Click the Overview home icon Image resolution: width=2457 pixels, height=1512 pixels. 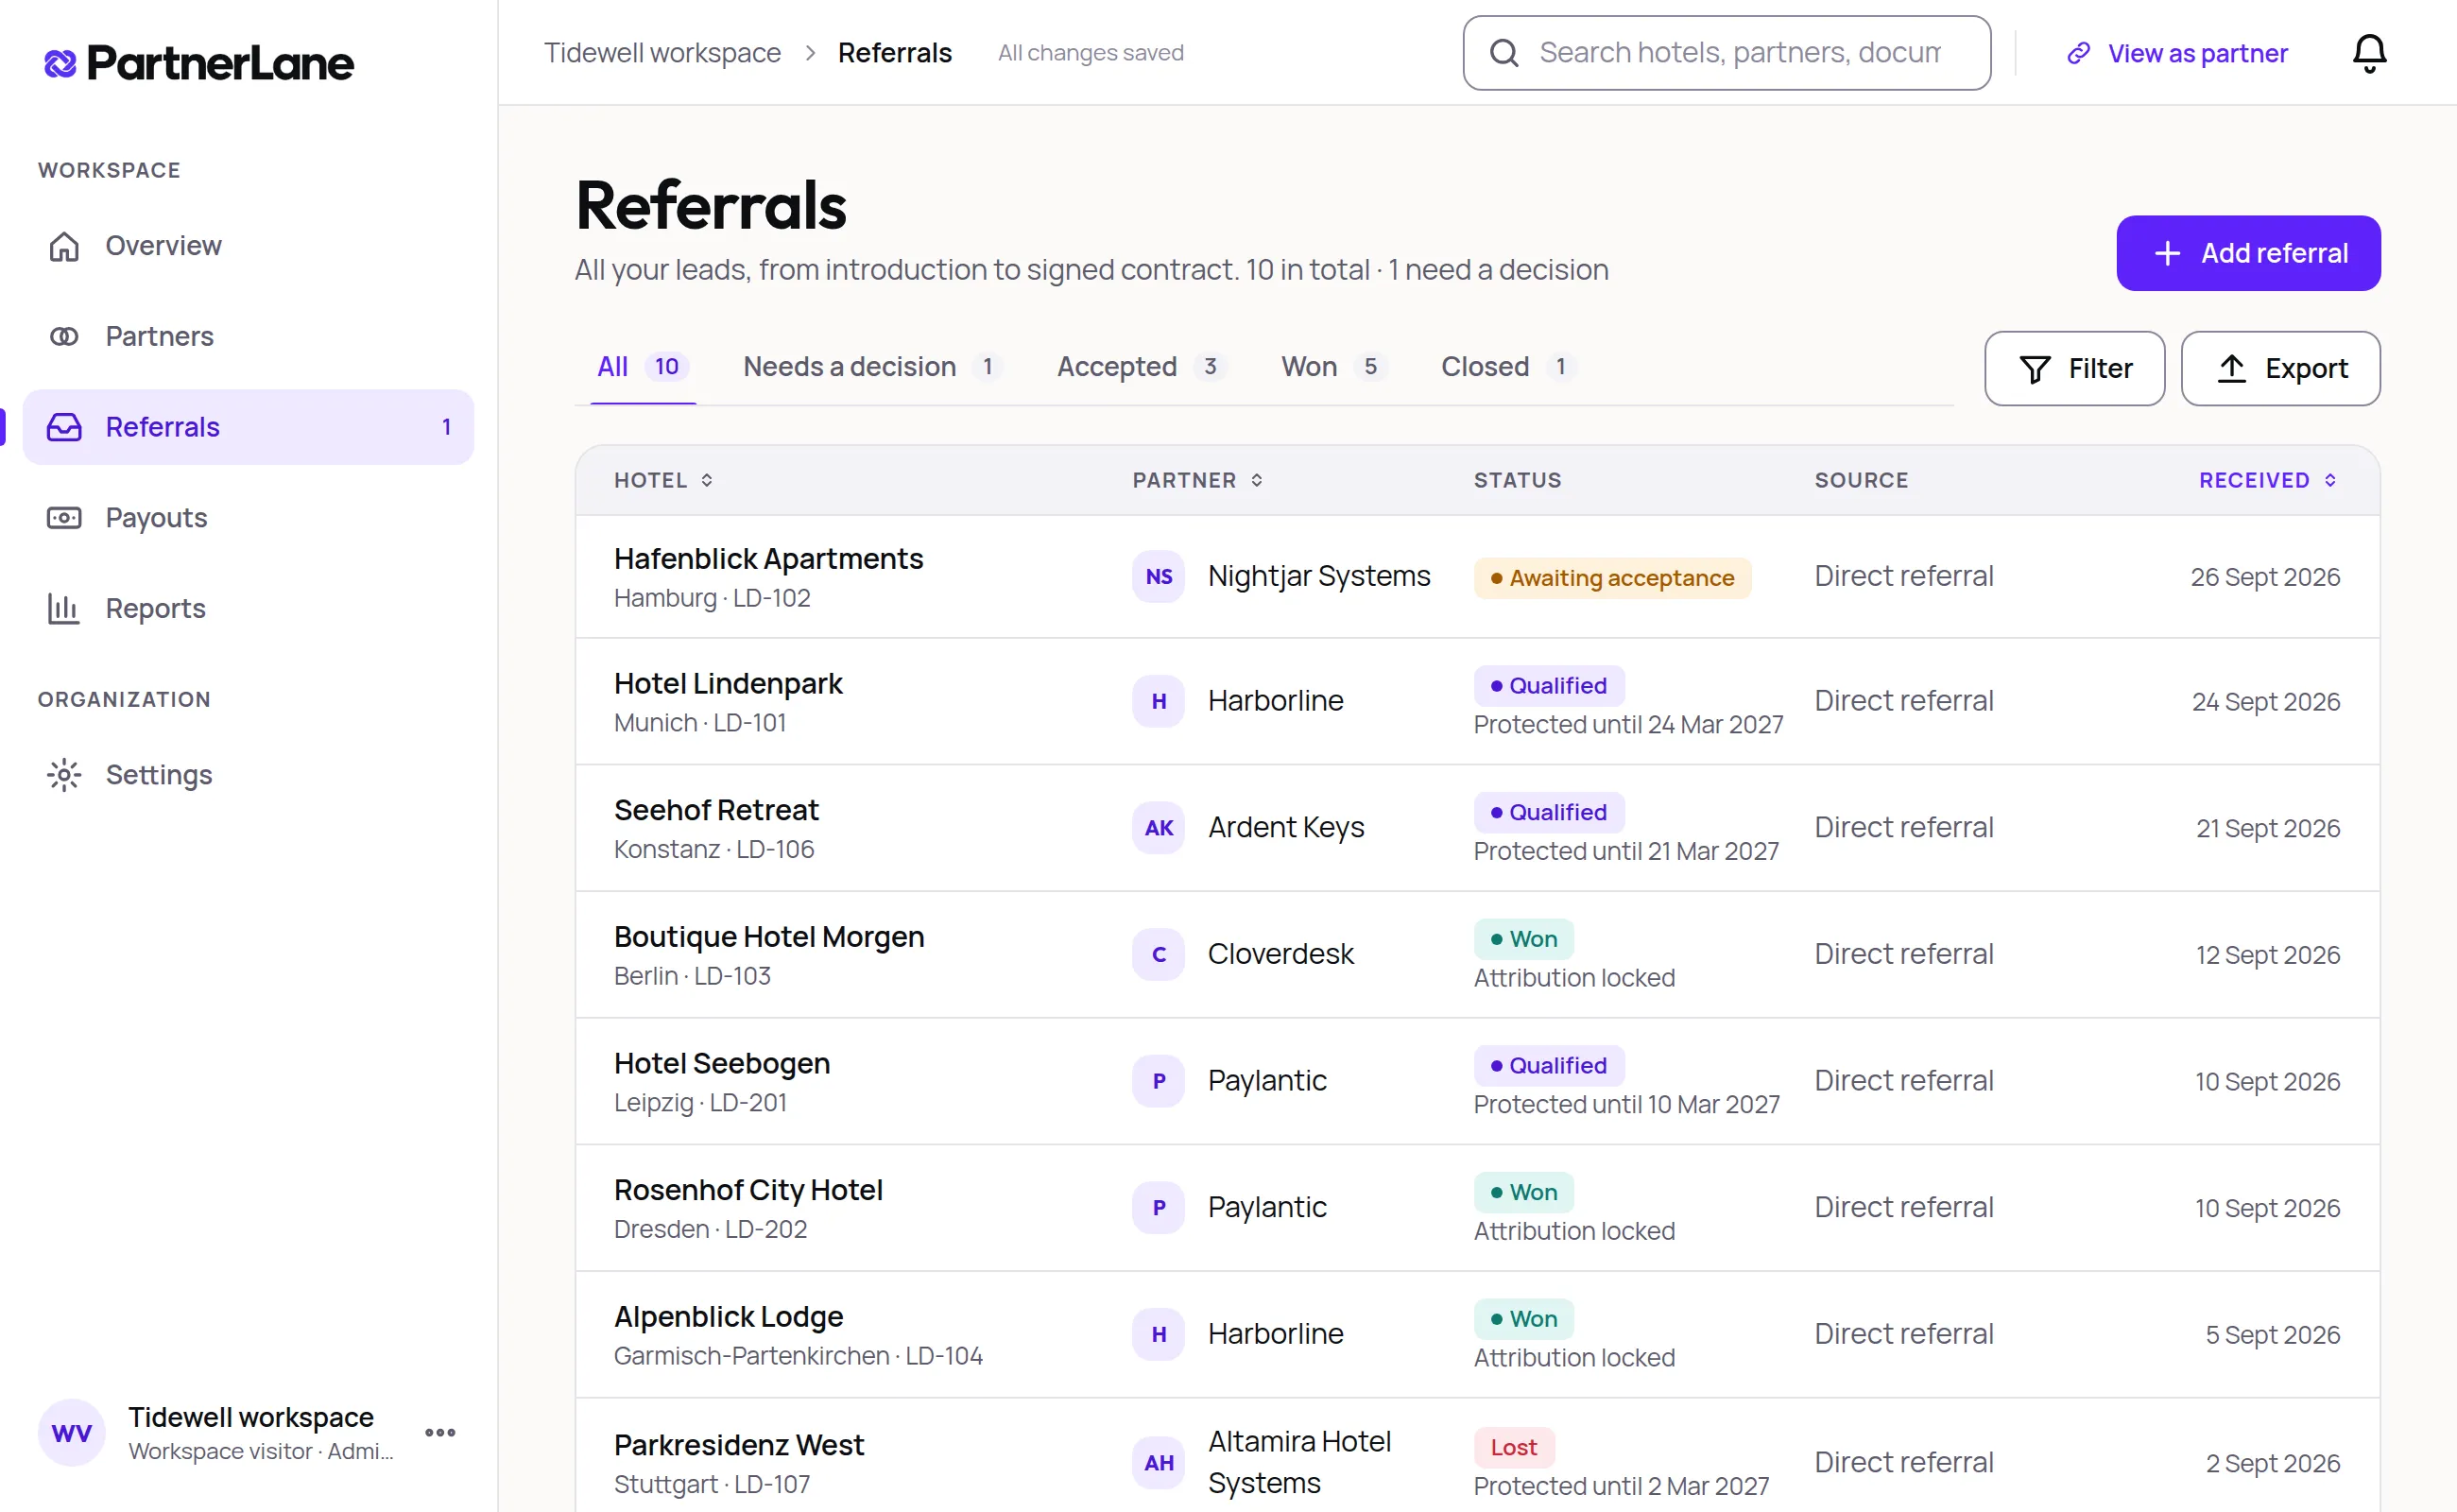64,245
